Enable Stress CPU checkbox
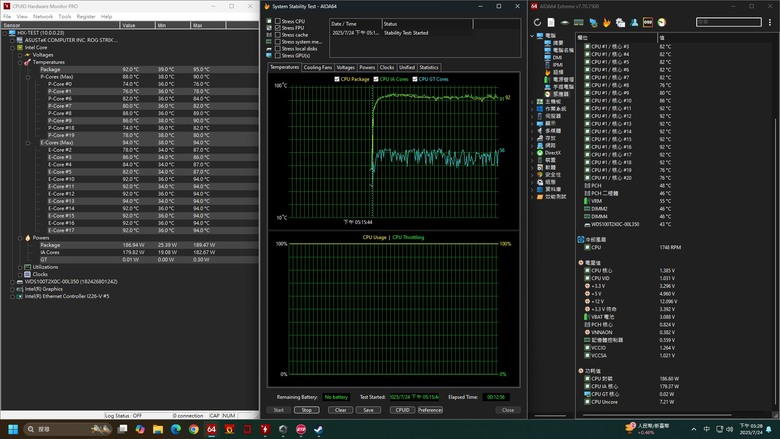This screenshot has height=439, width=780. pyautogui.click(x=278, y=21)
